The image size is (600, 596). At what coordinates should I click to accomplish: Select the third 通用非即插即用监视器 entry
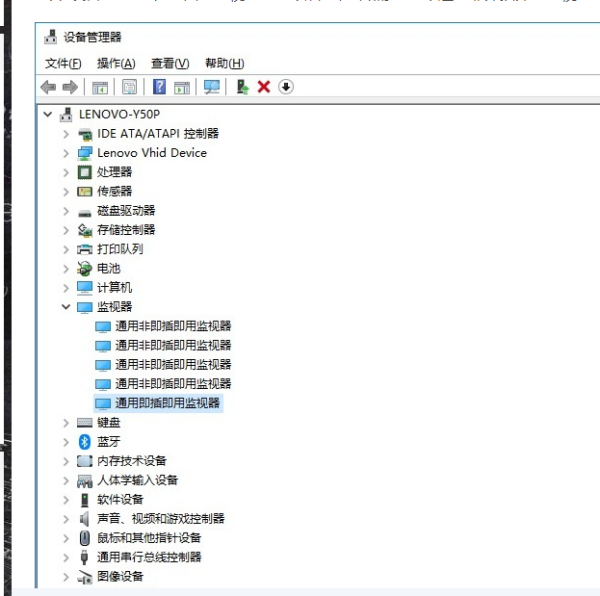[173, 364]
